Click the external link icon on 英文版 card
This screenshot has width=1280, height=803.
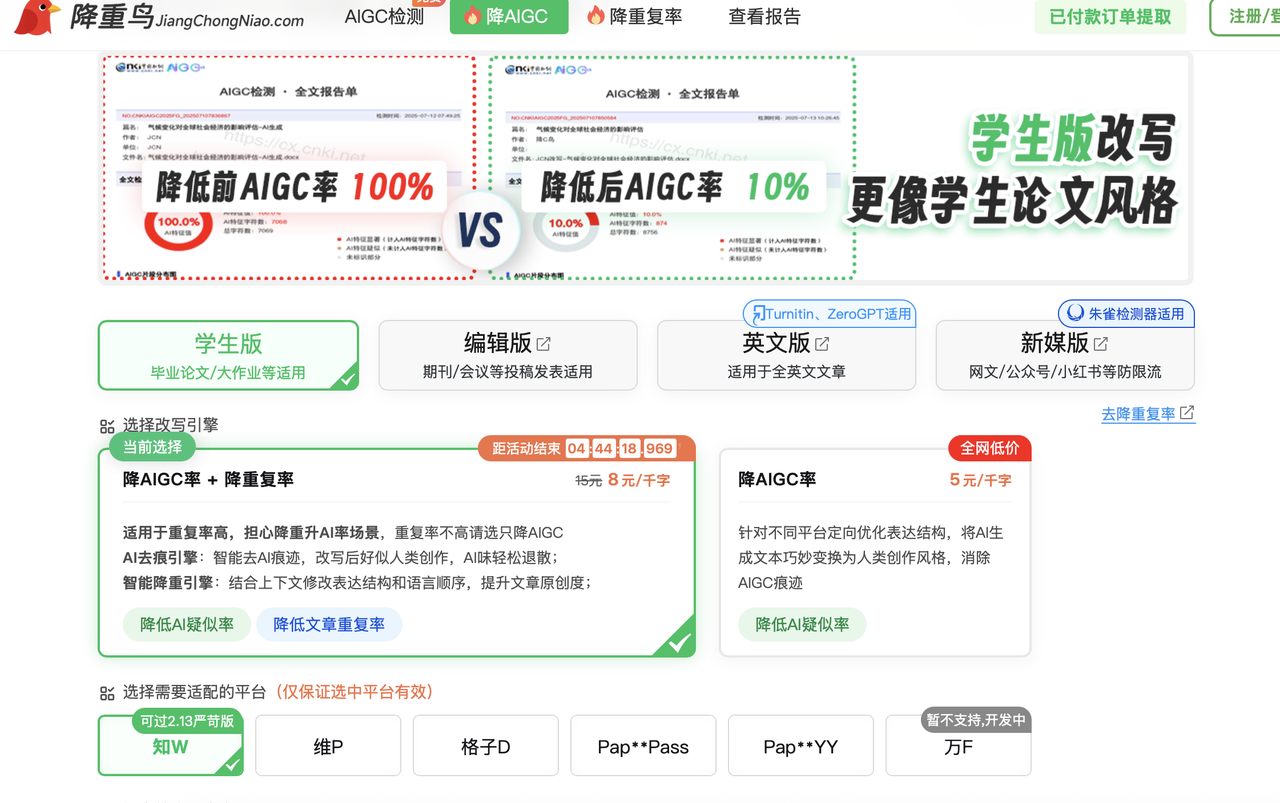pyautogui.click(x=821, y=345)
